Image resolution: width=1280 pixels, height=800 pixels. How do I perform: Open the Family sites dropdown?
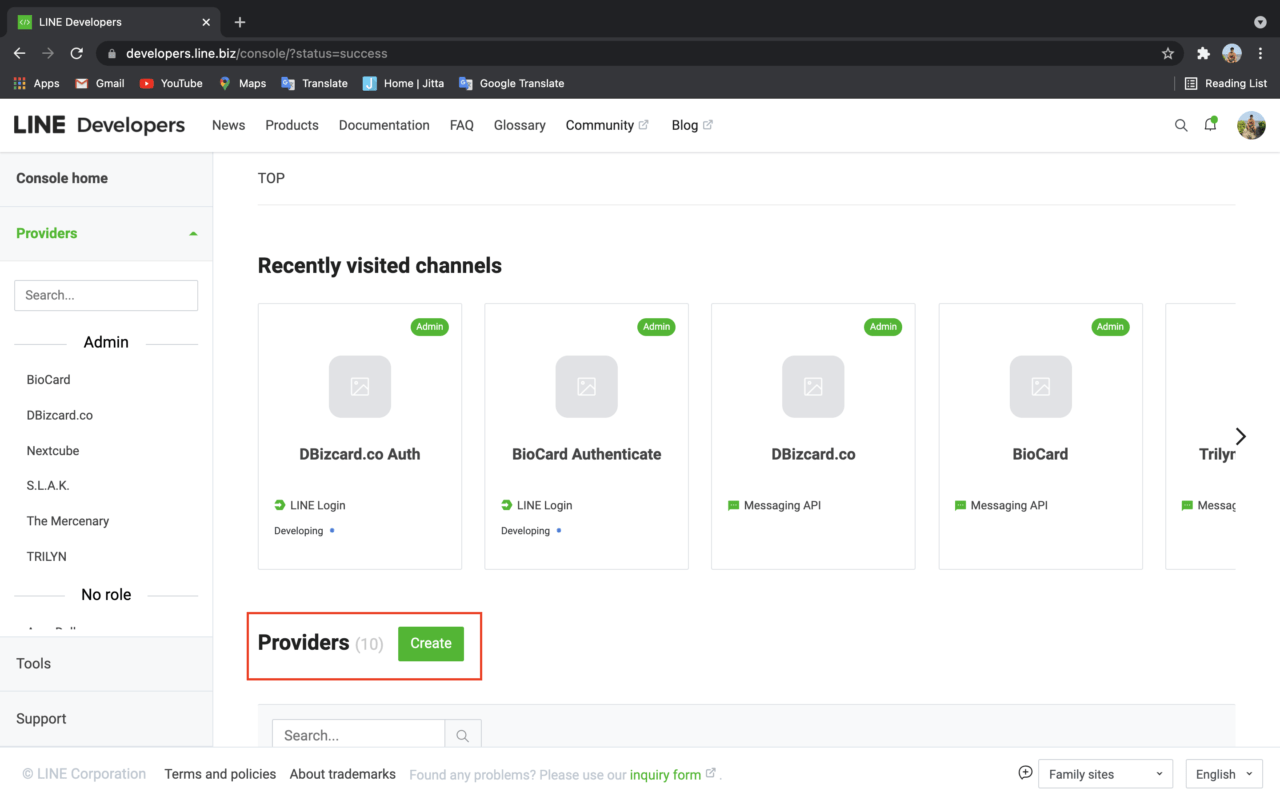click(1105, 774)
